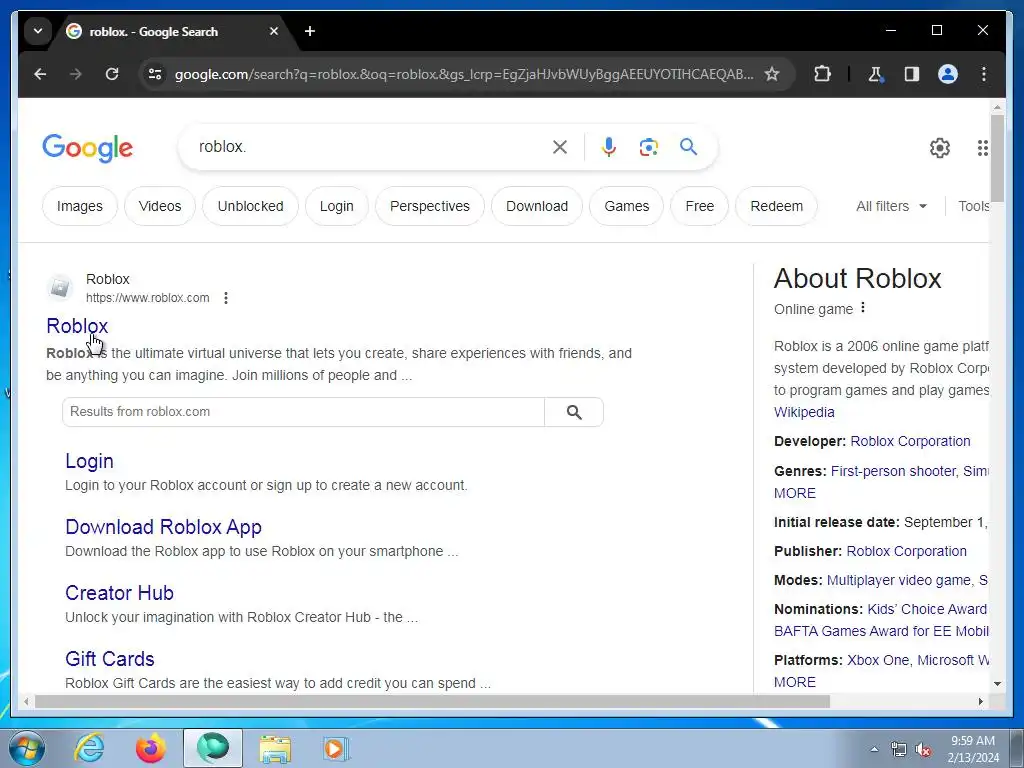Click scroll-down arrow of vertical scrollbar

click(997, 684)
